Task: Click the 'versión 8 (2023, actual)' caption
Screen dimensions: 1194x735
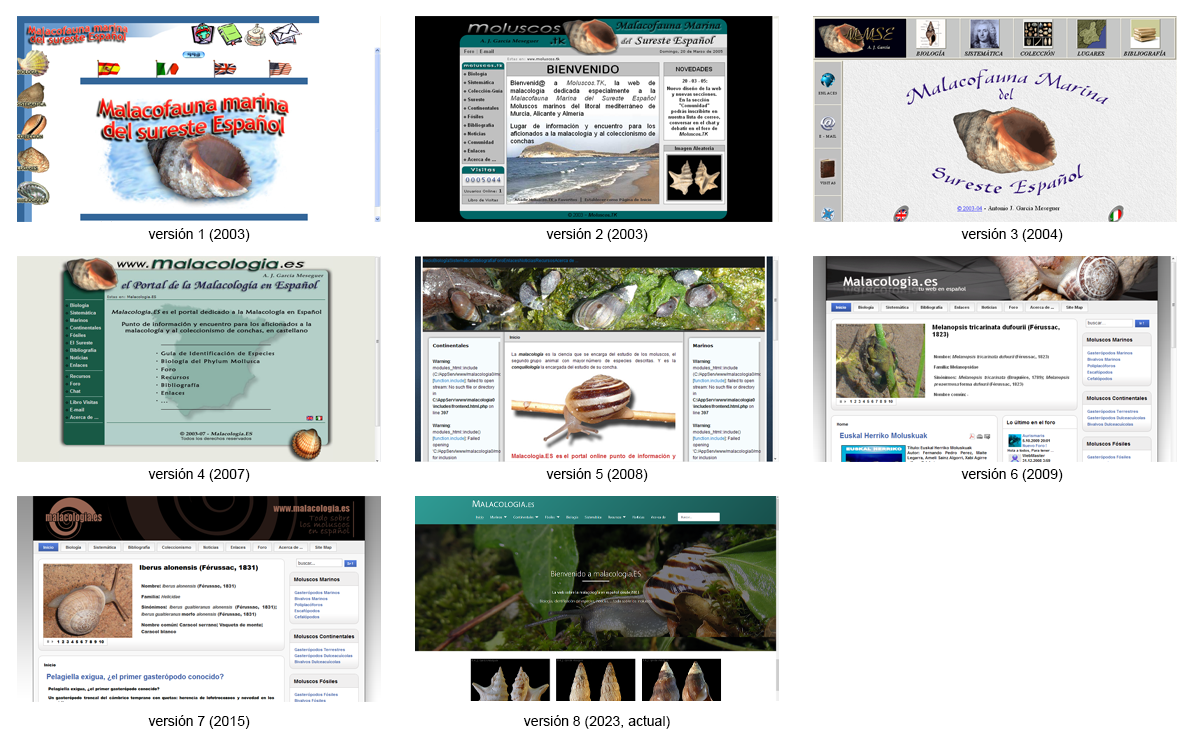Action: (597, 721)
